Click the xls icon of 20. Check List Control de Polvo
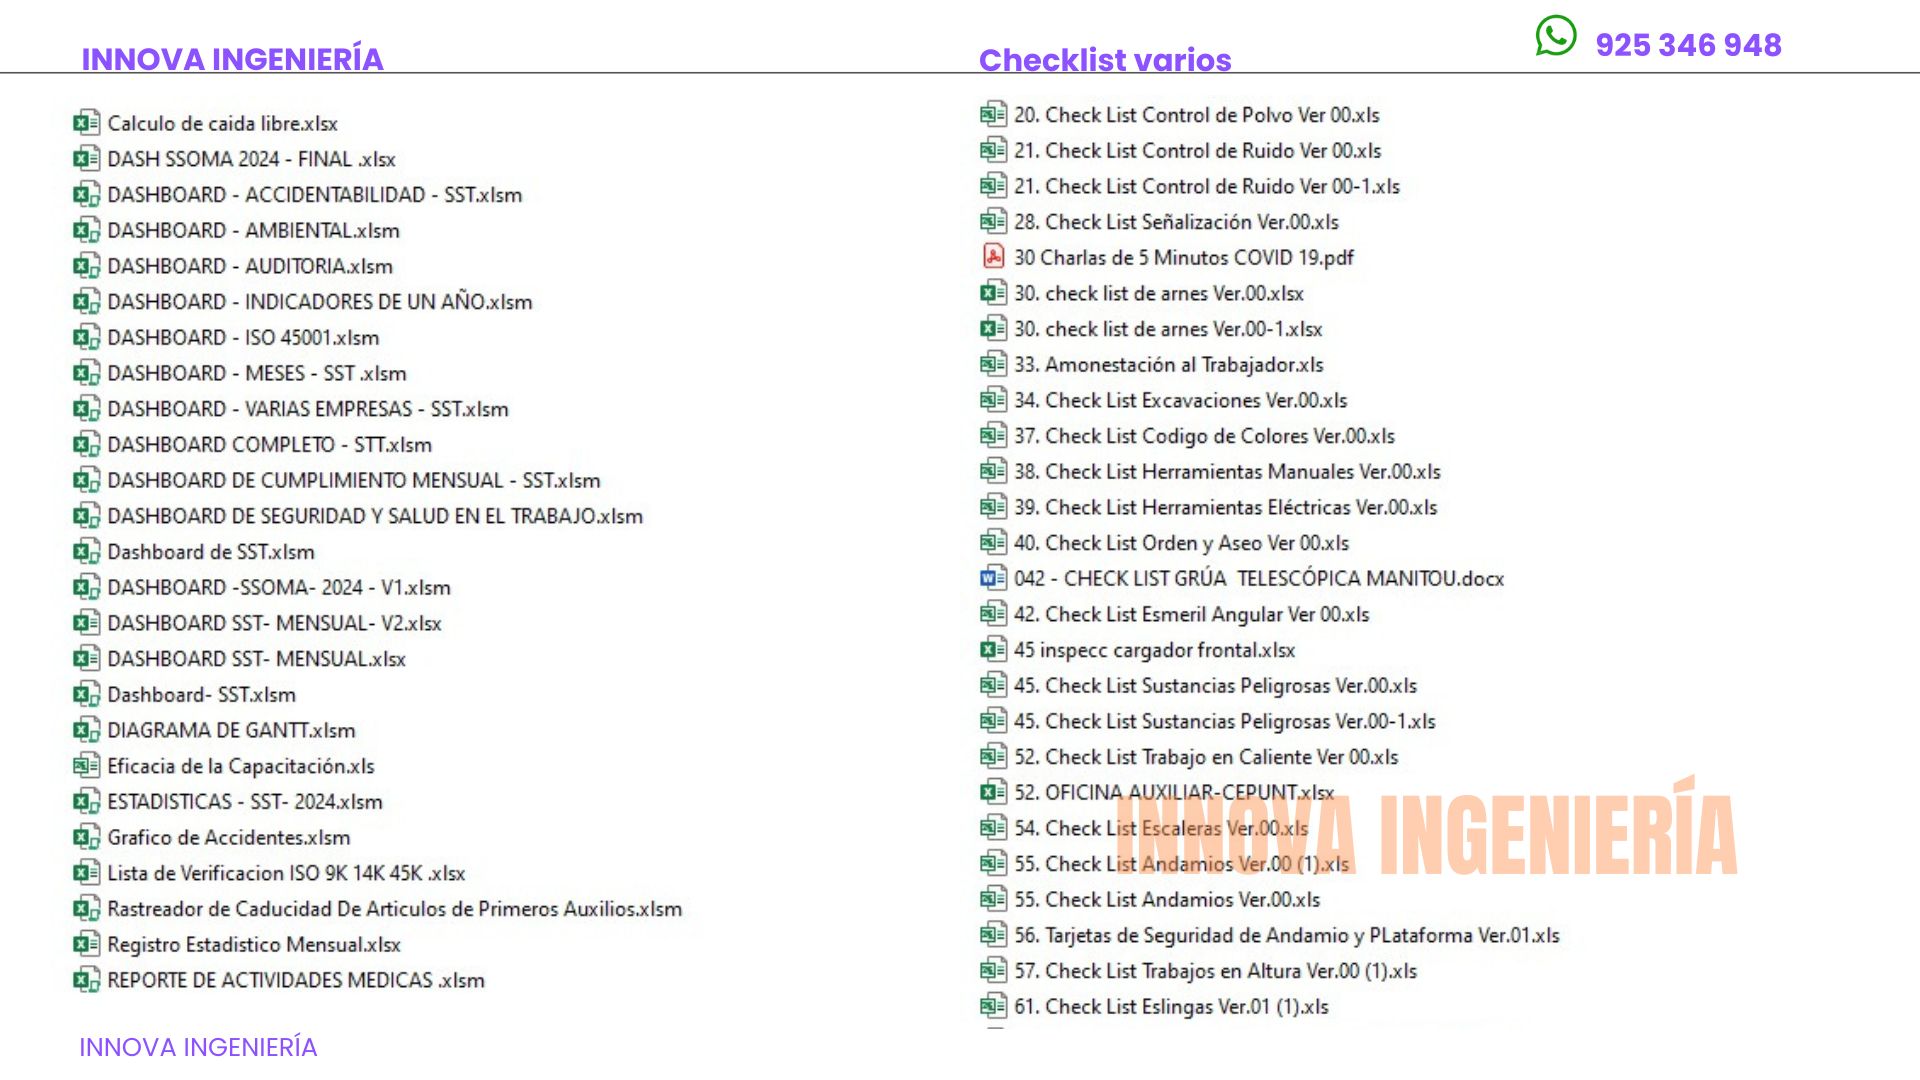This screenshot has width=1920, height=1080. click(992, 114)
